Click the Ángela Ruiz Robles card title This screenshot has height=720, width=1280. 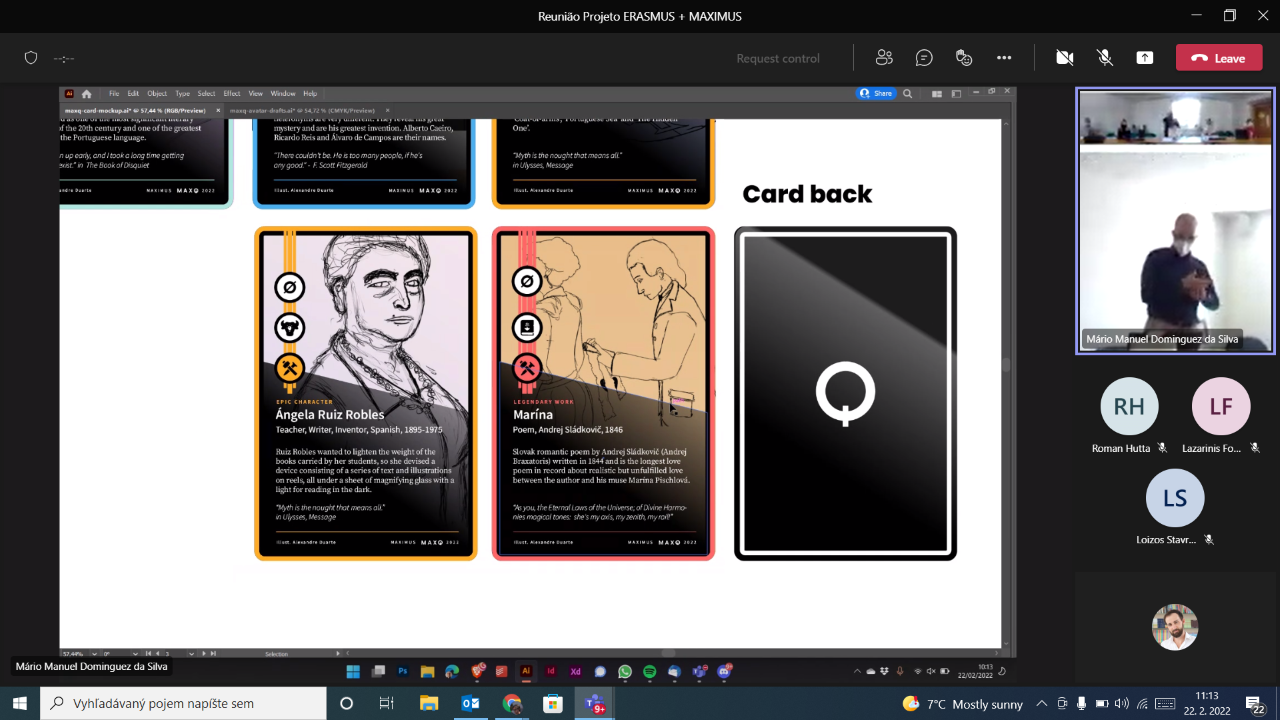pos(330,414)
